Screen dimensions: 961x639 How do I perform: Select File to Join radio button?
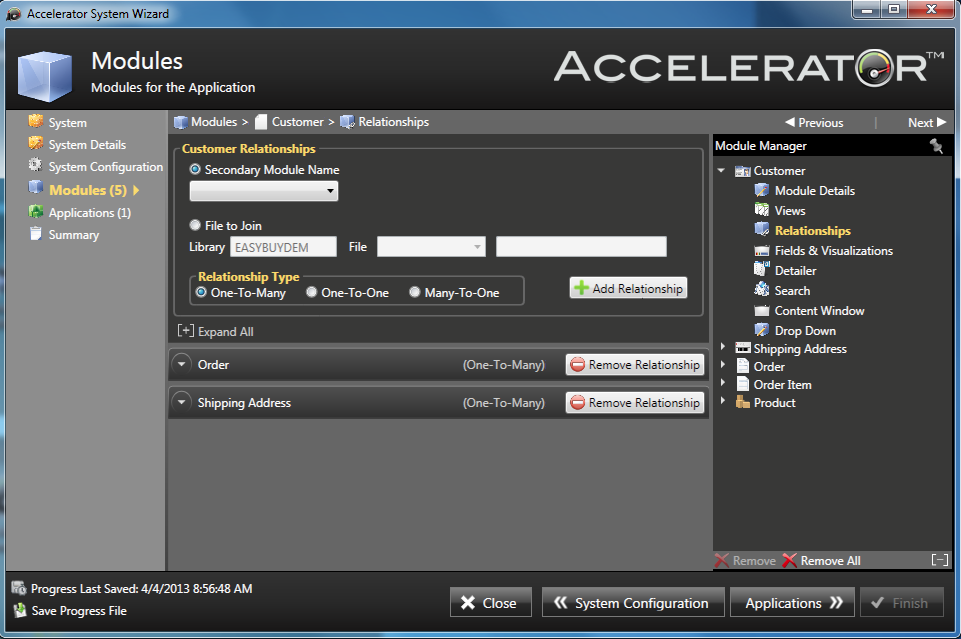[x=195, y=225]
